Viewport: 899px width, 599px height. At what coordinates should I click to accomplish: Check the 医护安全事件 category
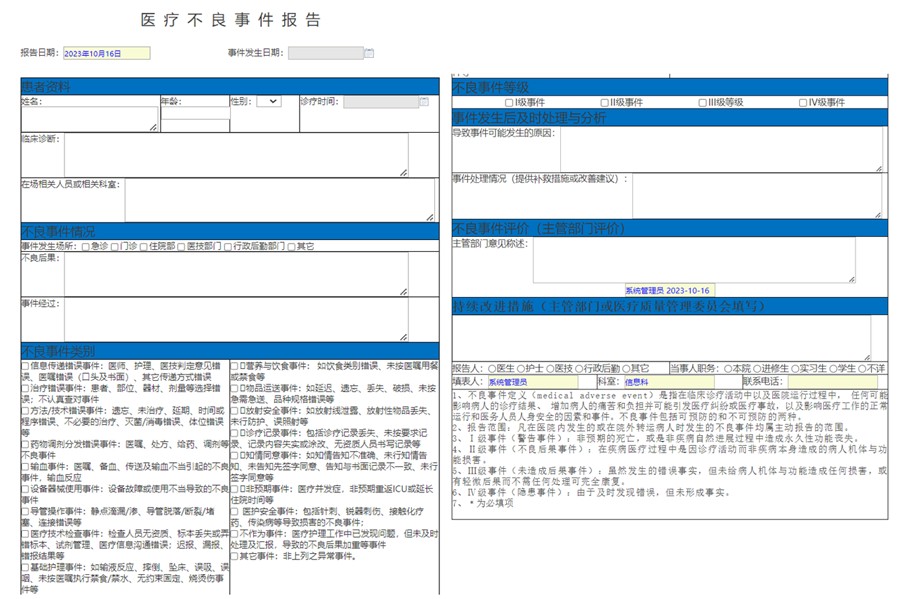coord(234,511)
